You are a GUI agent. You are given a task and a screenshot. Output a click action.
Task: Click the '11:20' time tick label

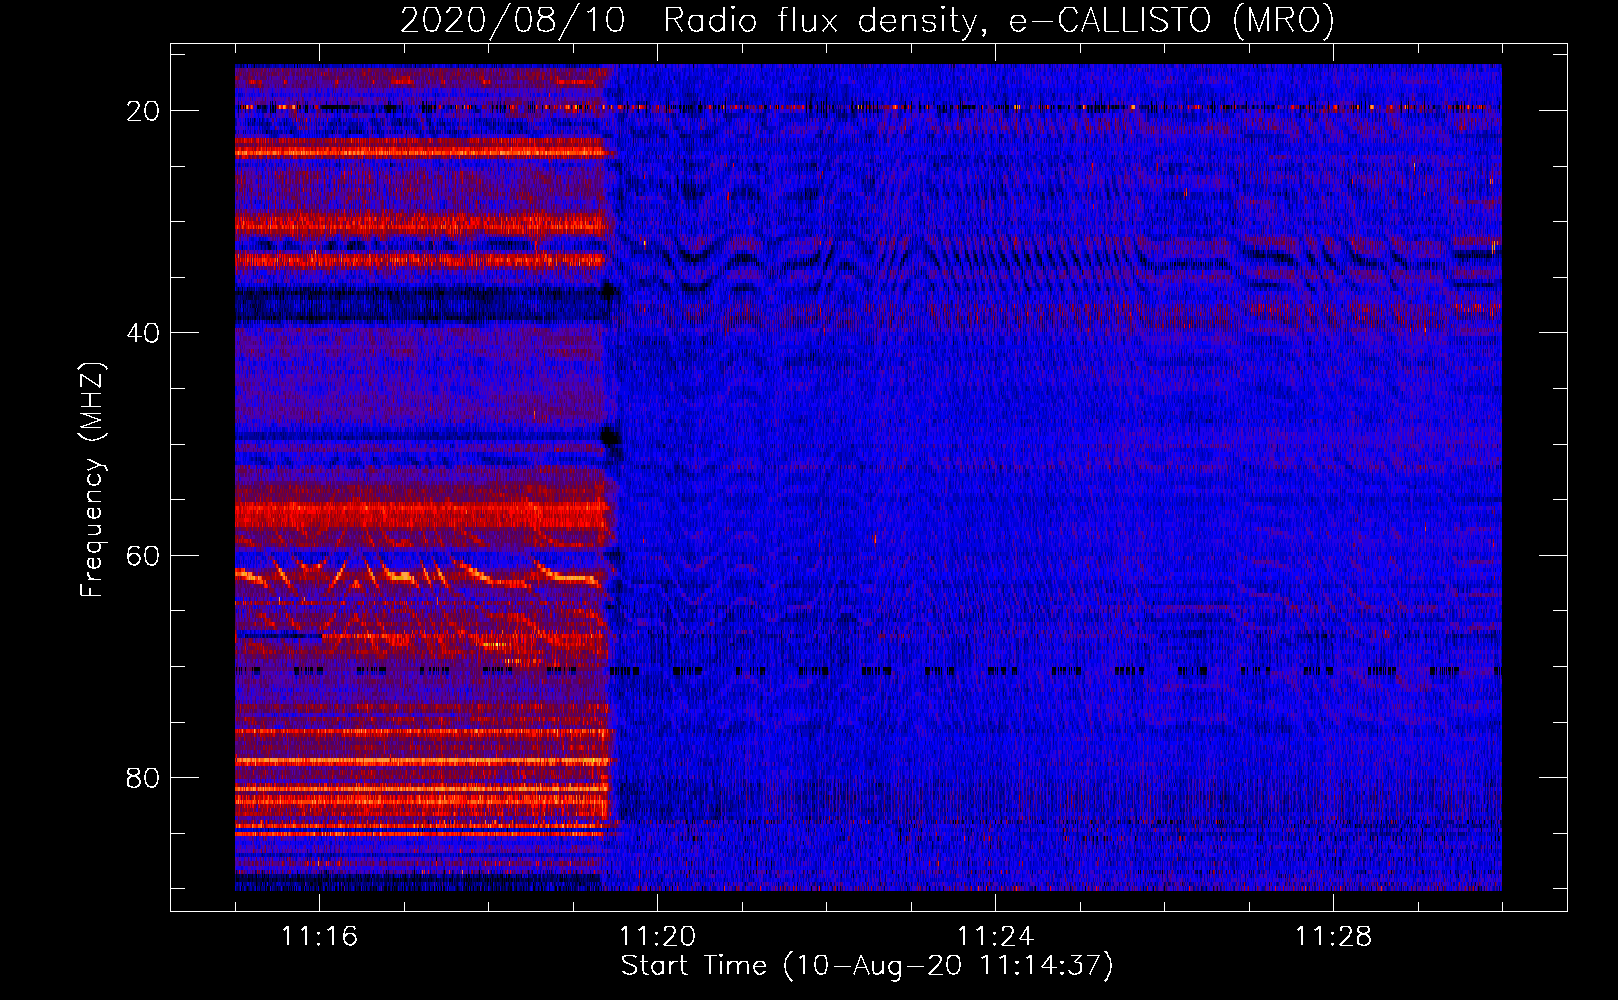[657, 936]
